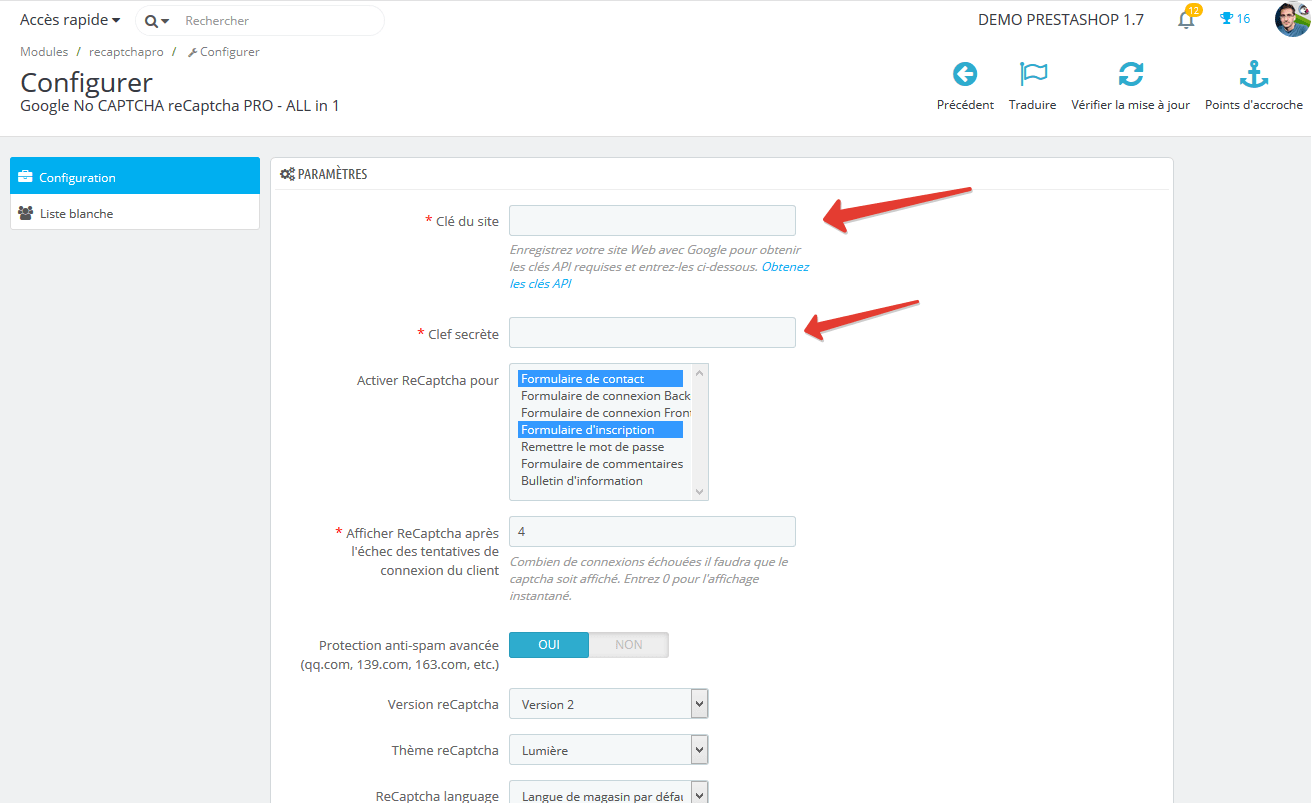Click the DEMO PRESTASHOP 1.7 shop name

(x=1061, y=19)
